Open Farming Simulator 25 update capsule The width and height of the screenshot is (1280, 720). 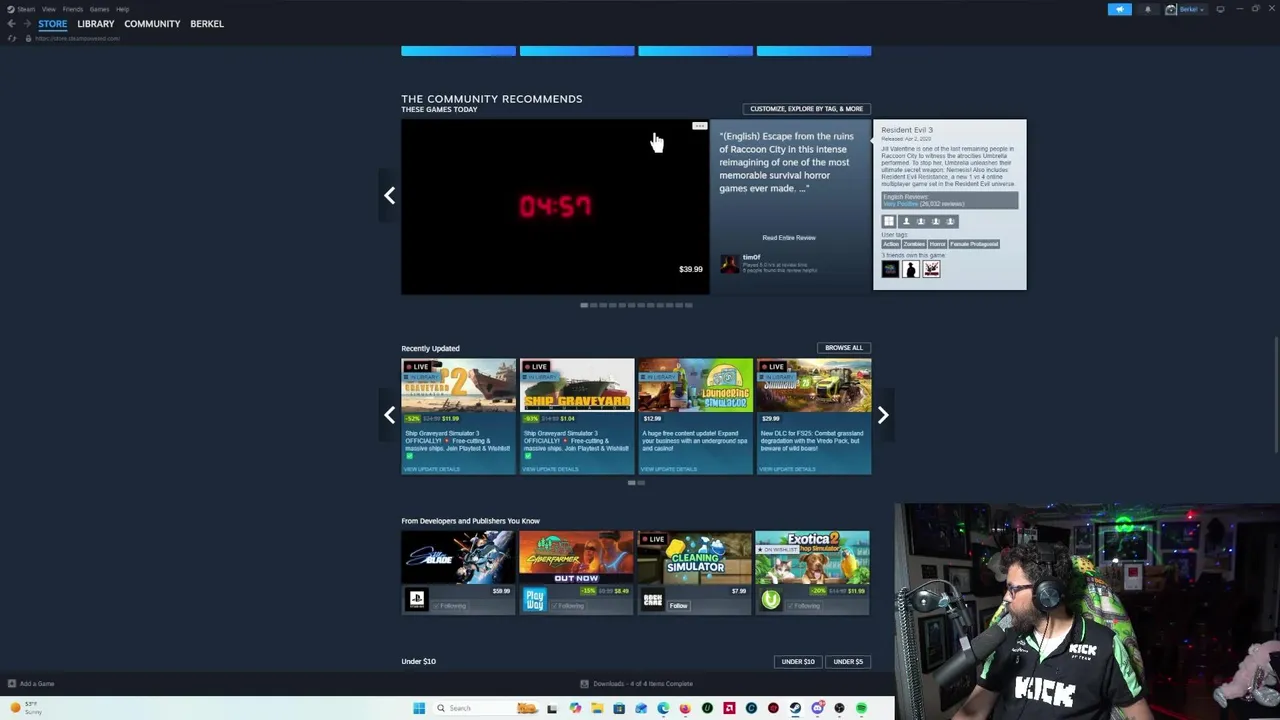tap(813, 416)
